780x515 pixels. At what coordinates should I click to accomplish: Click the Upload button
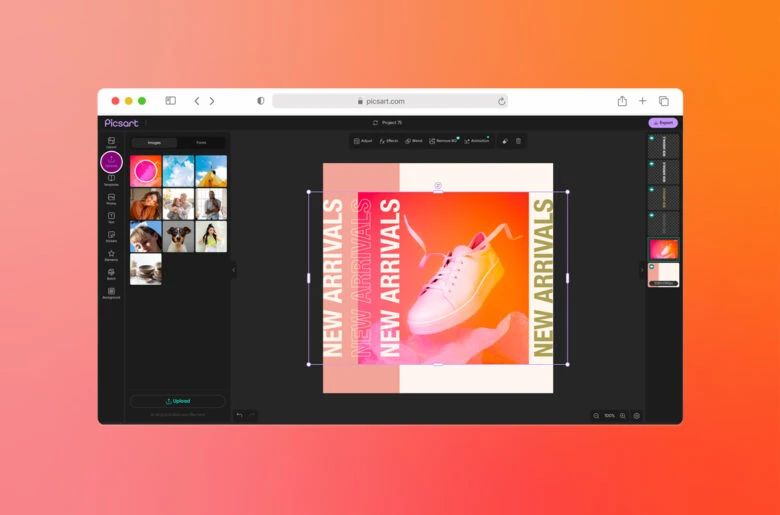tap(178, 401)
